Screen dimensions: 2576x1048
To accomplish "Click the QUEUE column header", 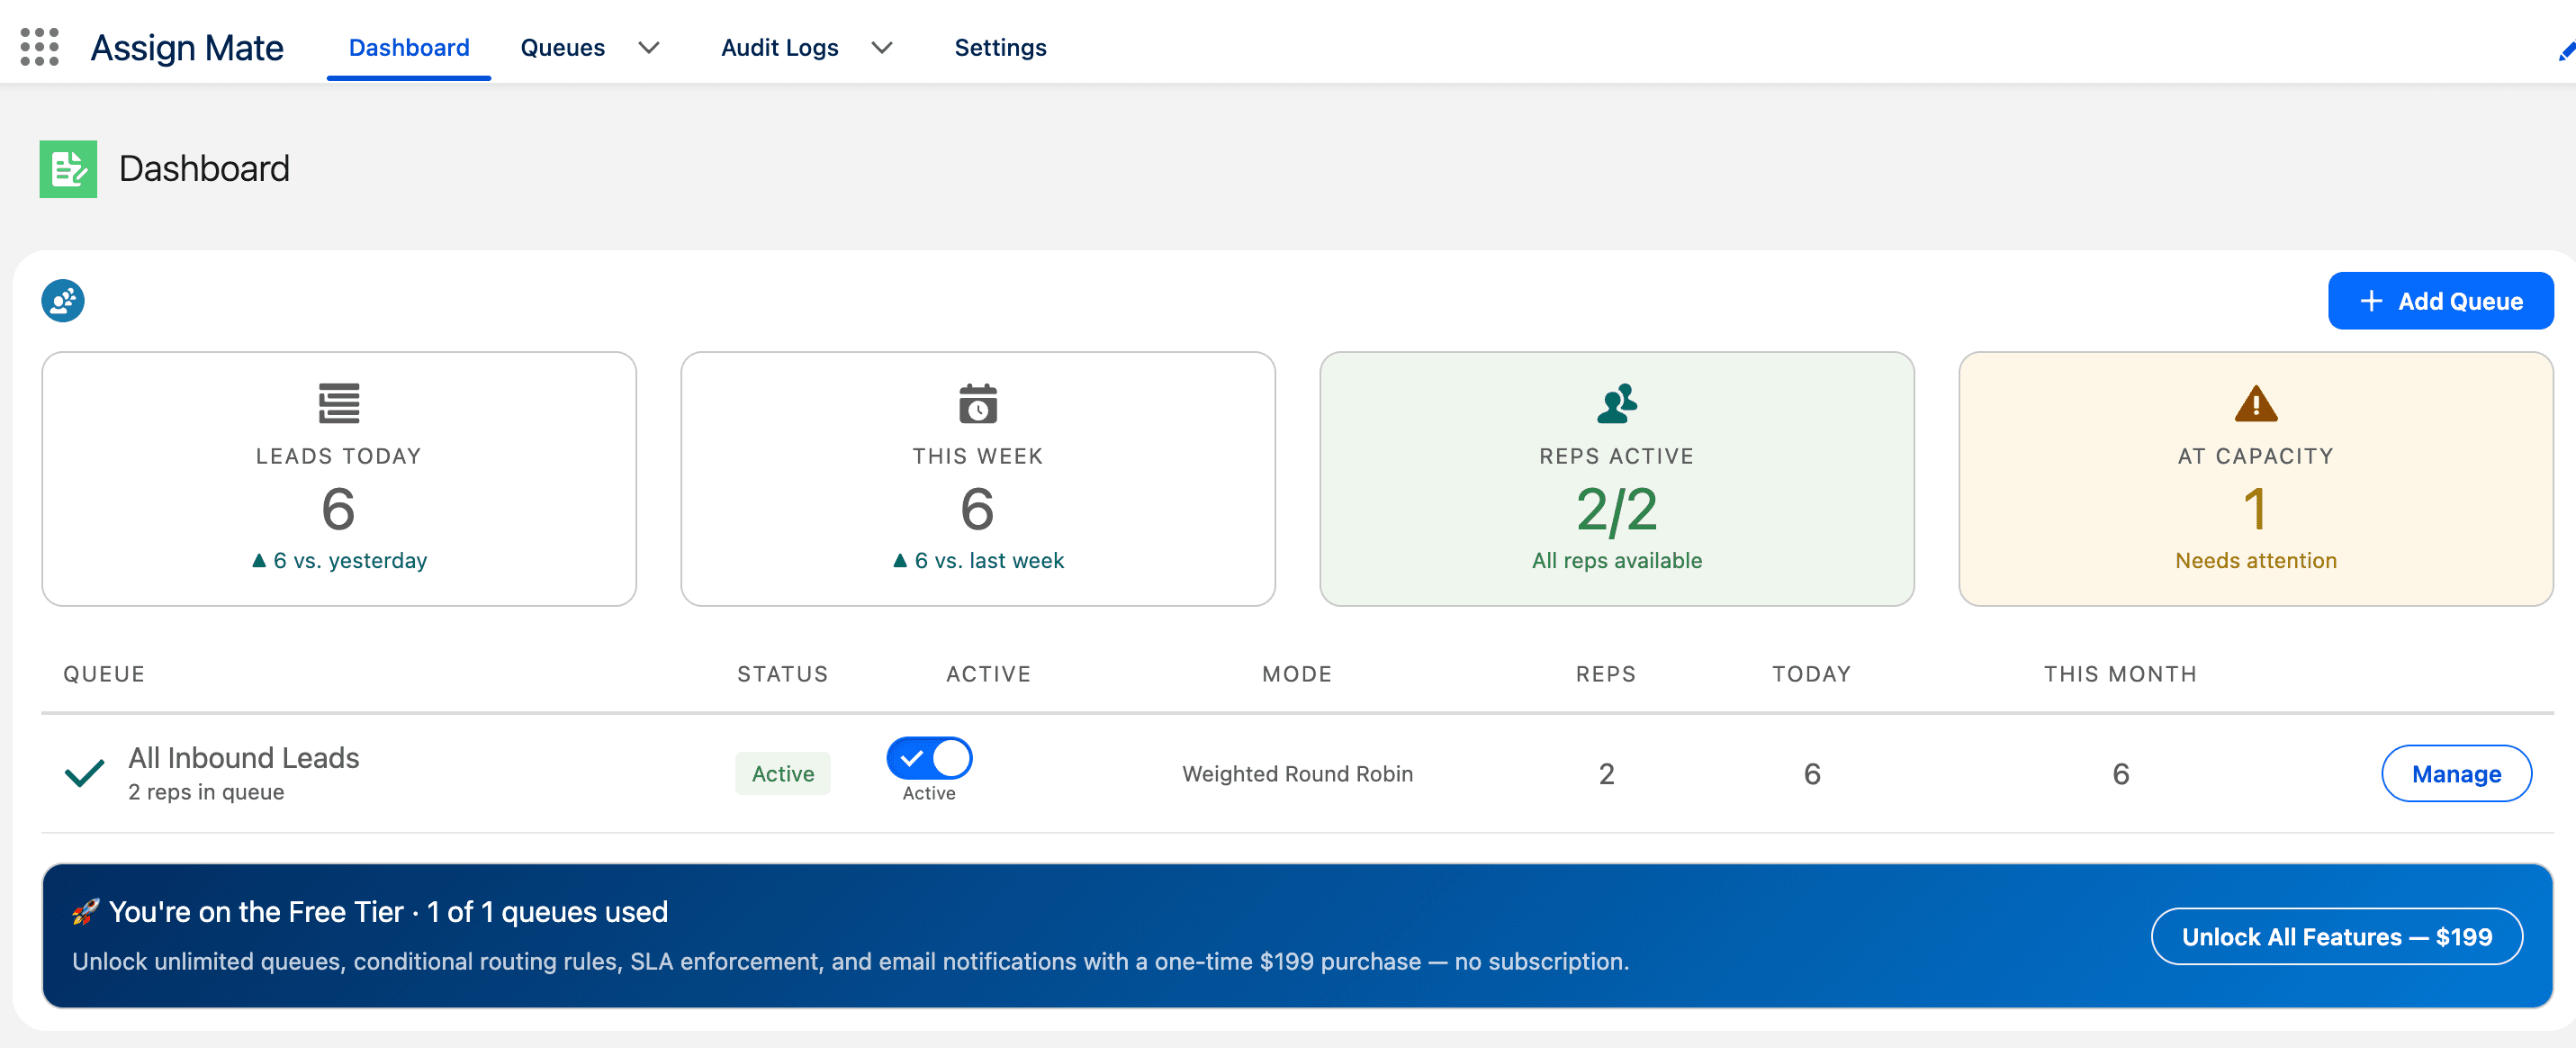I will click(104, 674).
